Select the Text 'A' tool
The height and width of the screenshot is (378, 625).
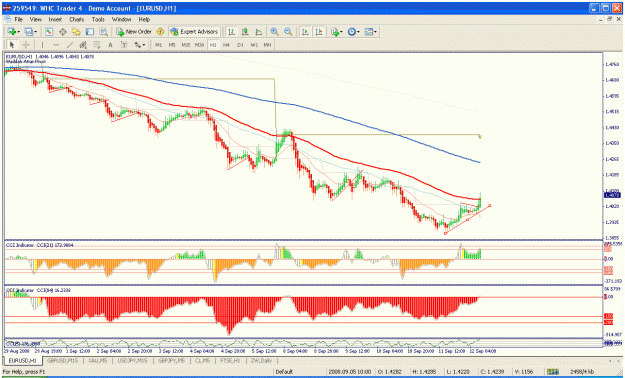tap(110, 45)
